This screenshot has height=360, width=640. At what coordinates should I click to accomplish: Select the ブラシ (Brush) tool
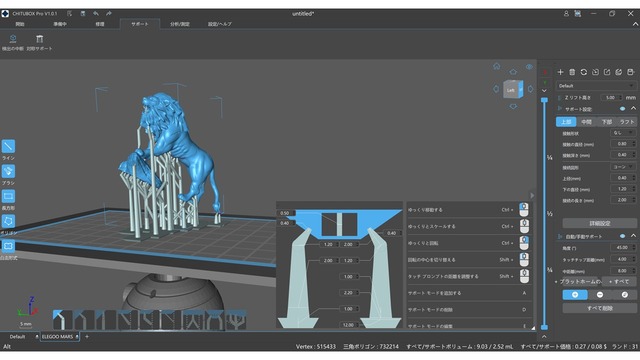[x=8, y=171]
